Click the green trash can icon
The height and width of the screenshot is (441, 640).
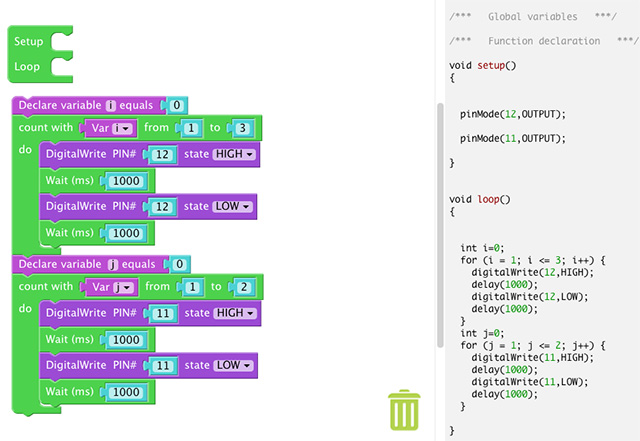(404, 410)
